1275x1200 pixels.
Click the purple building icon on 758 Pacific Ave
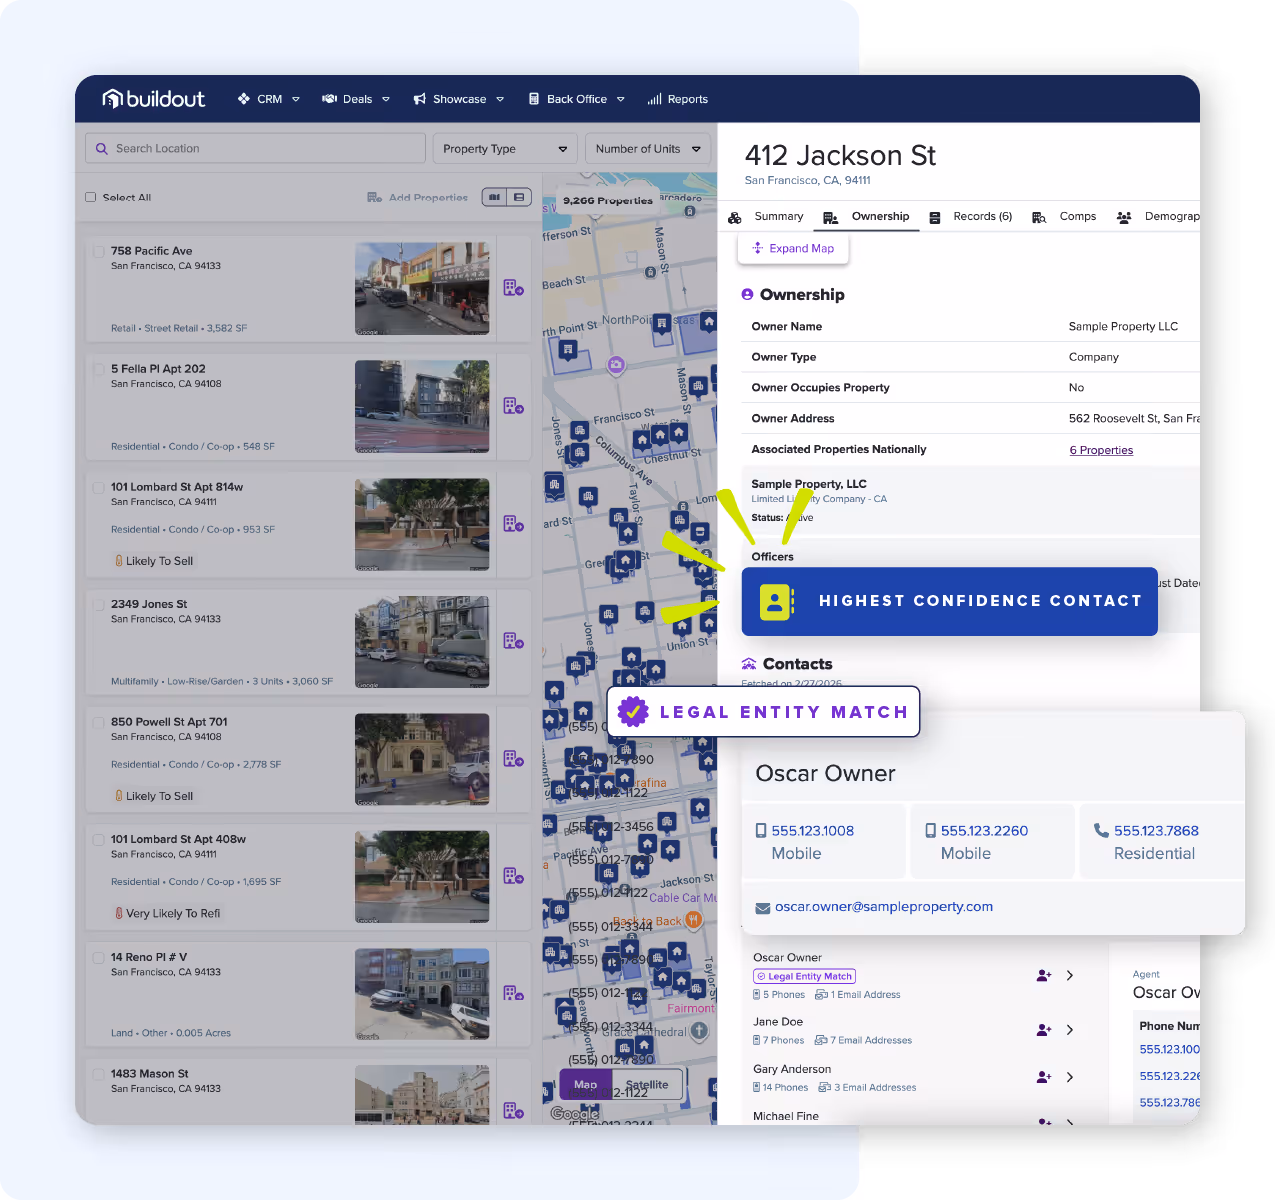pyautogui.click(x=513, y=289)
